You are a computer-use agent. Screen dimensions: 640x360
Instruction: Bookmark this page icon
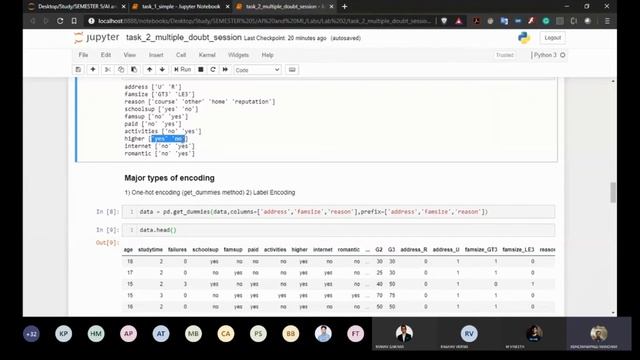[74, 21]
